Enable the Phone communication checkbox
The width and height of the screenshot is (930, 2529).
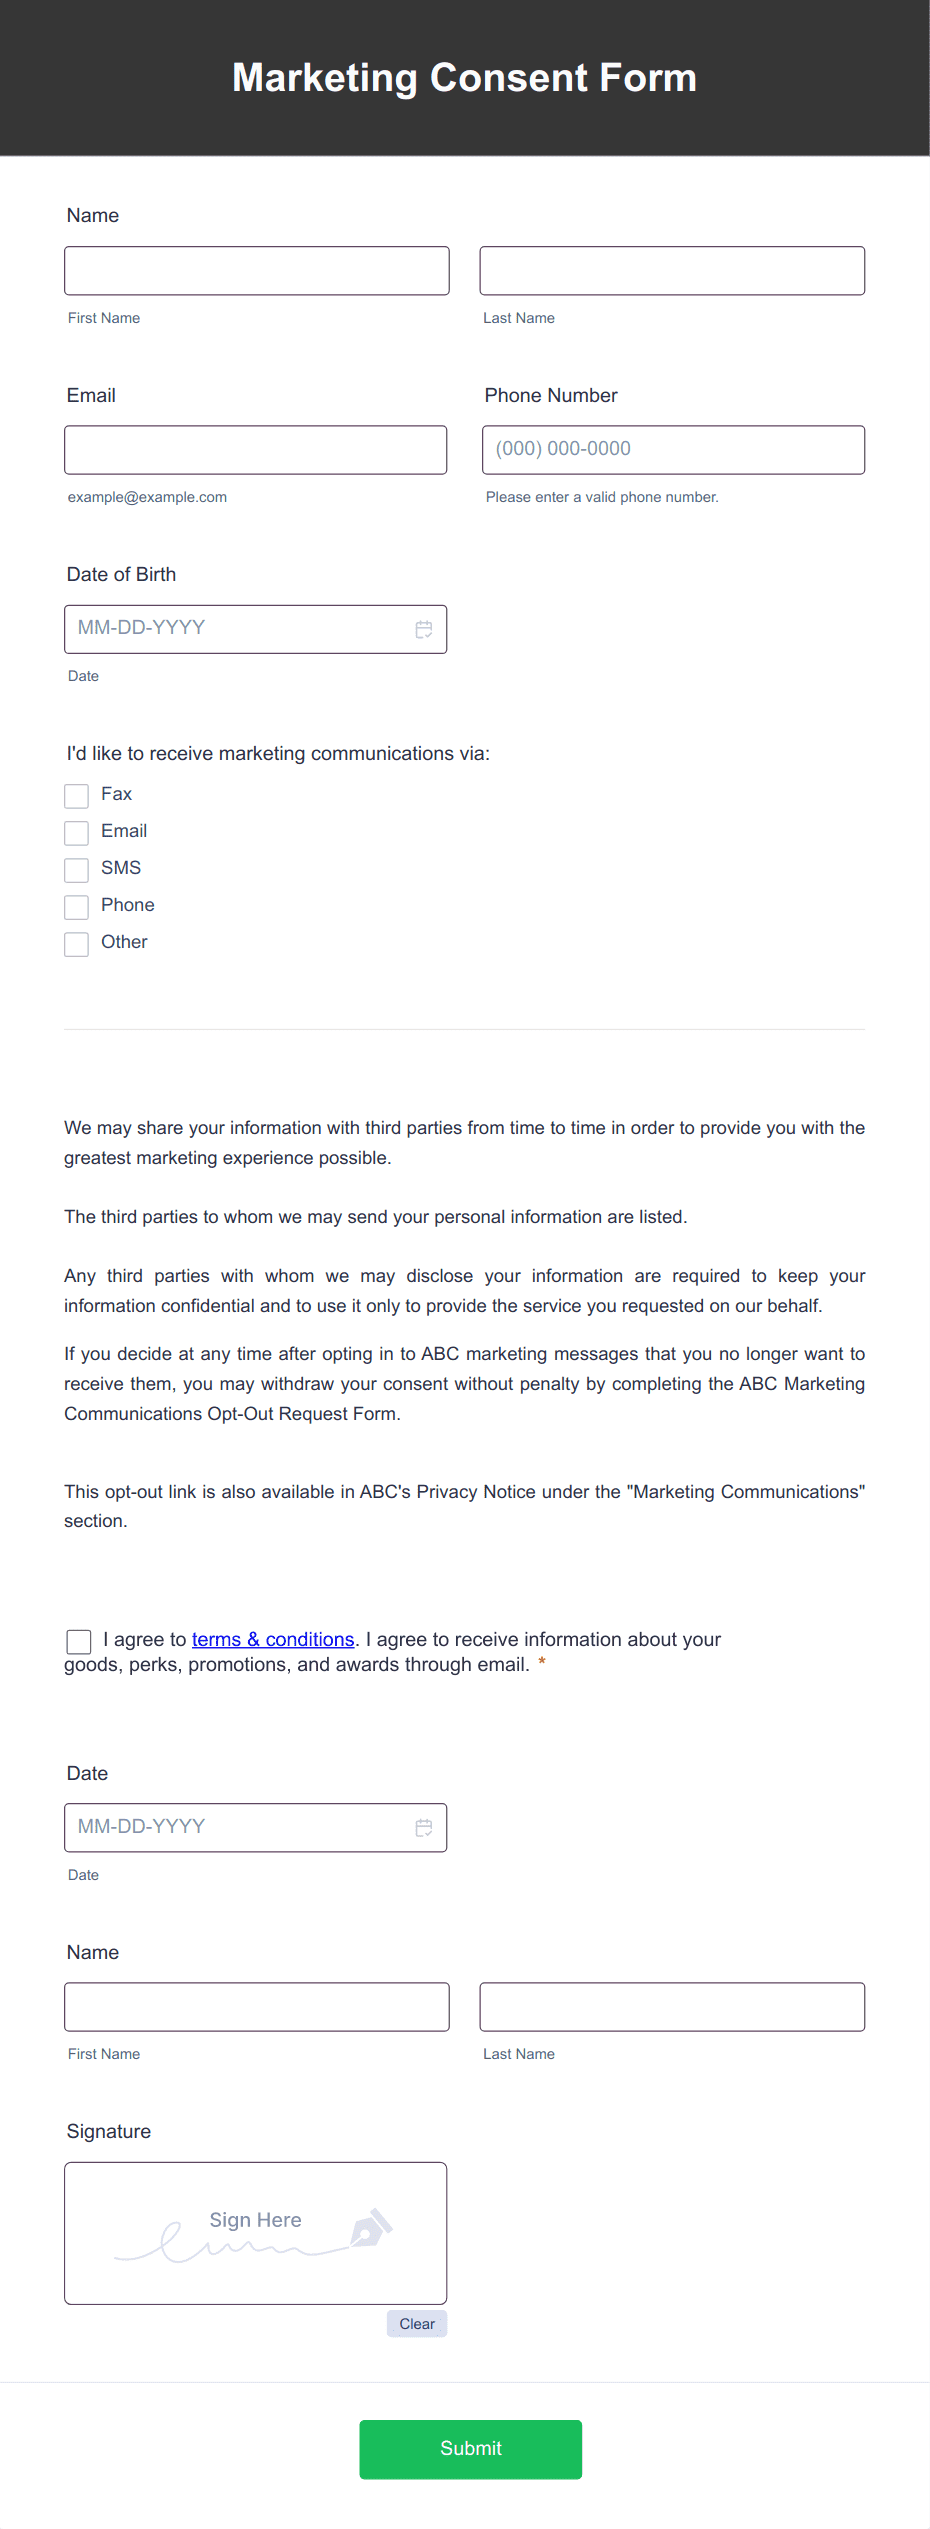pyautogui.click(x=76, y=906)
